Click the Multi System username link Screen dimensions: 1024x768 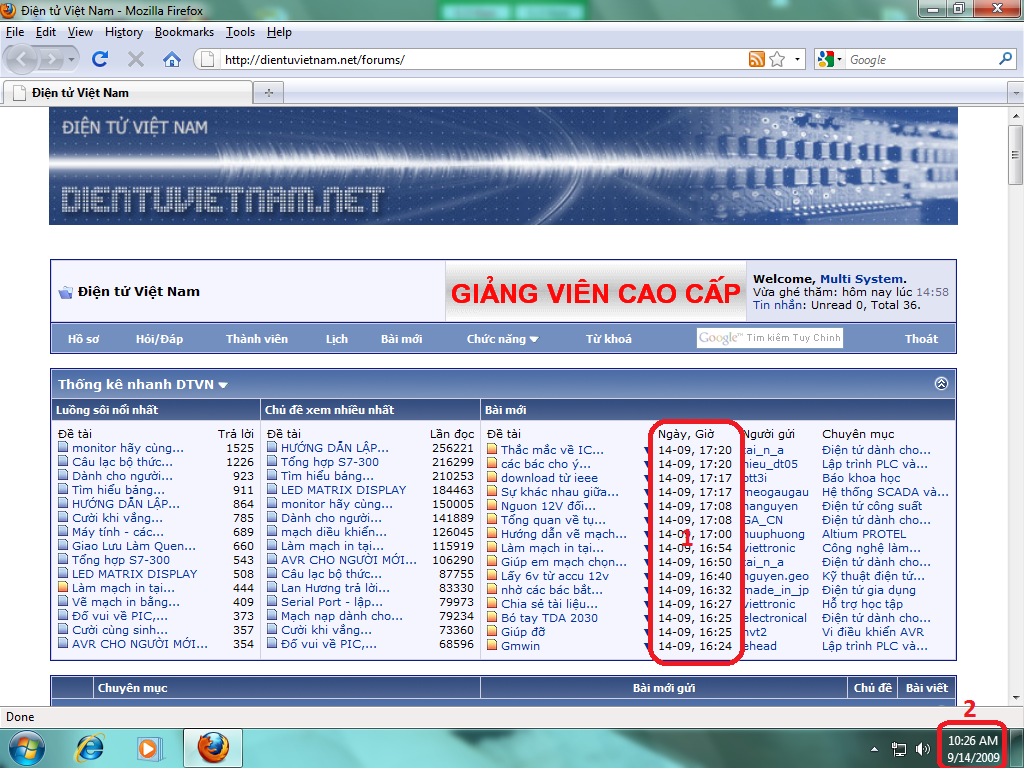point(861,279)
